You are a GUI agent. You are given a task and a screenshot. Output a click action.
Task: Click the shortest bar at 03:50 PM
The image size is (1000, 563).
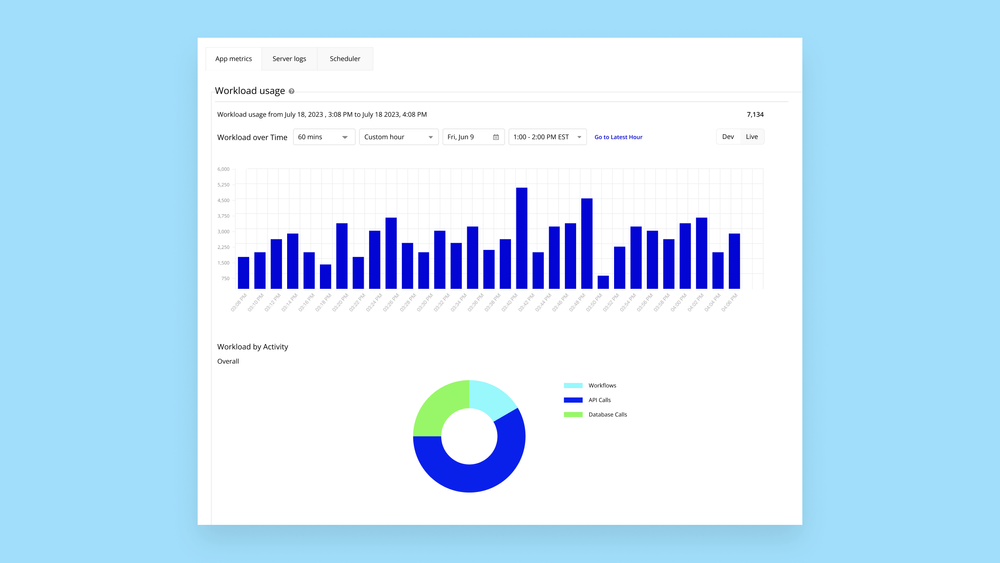pos(603,282)
